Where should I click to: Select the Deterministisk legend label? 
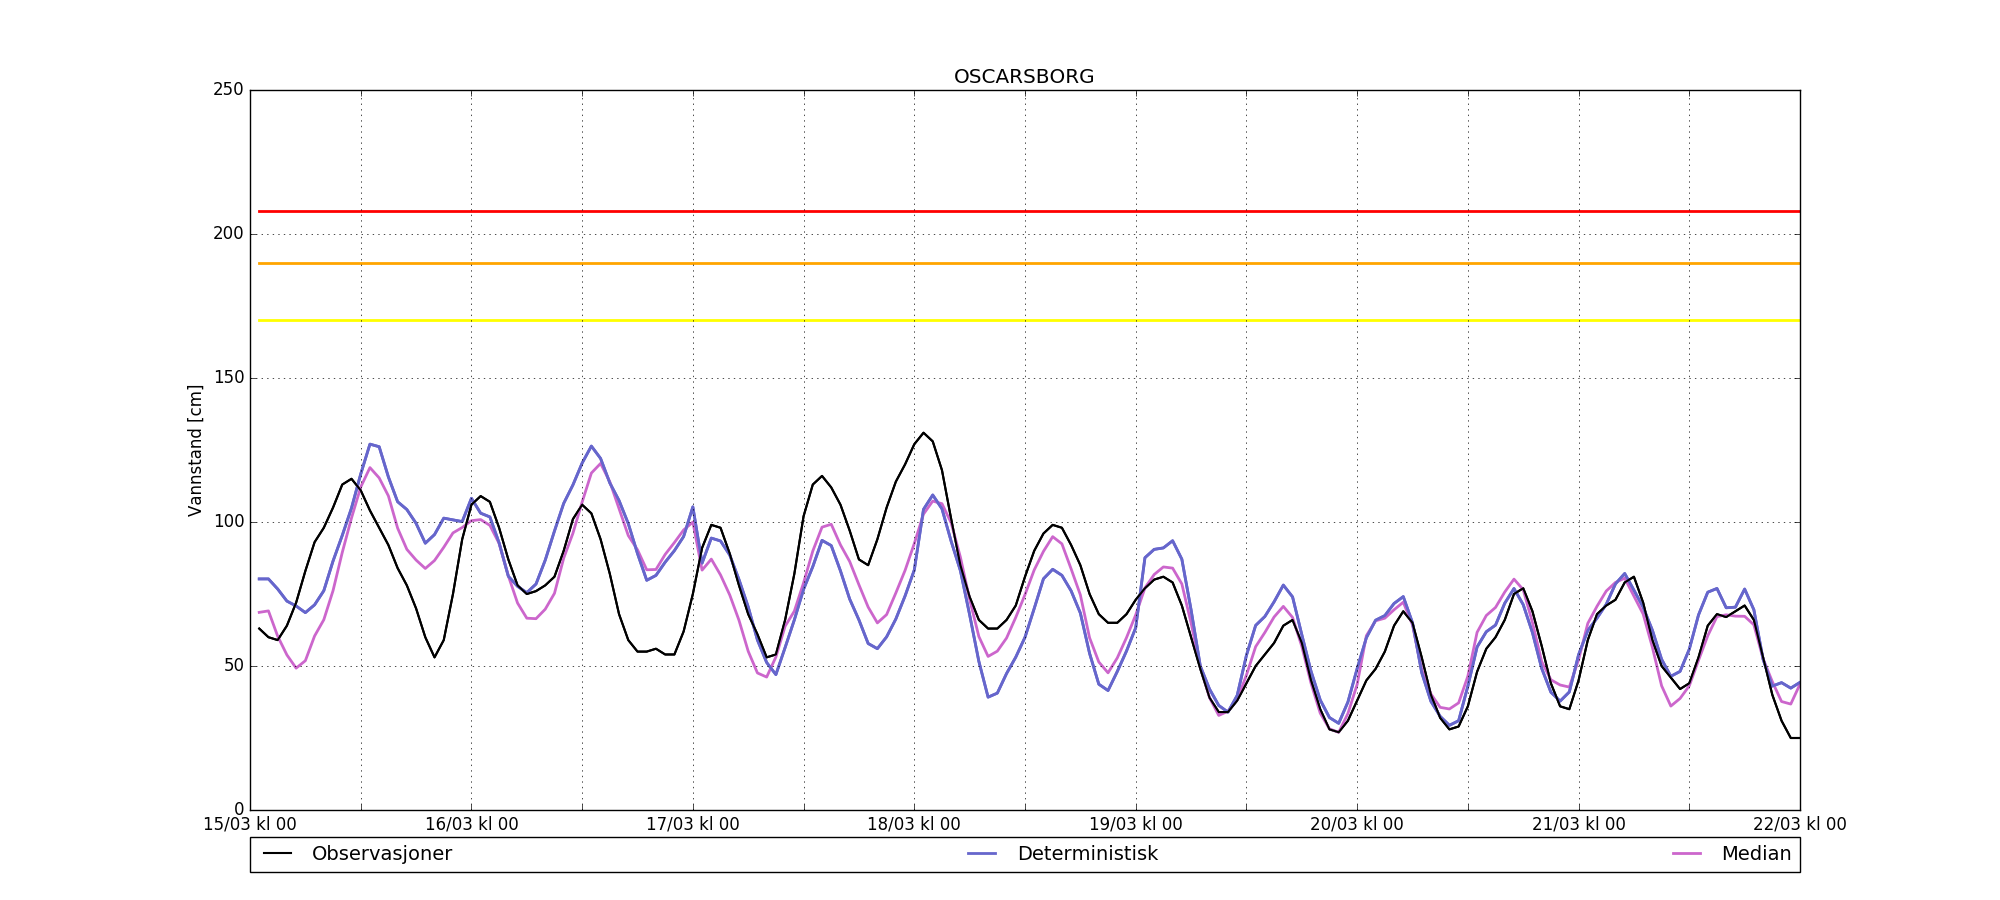pos(1087,854)
